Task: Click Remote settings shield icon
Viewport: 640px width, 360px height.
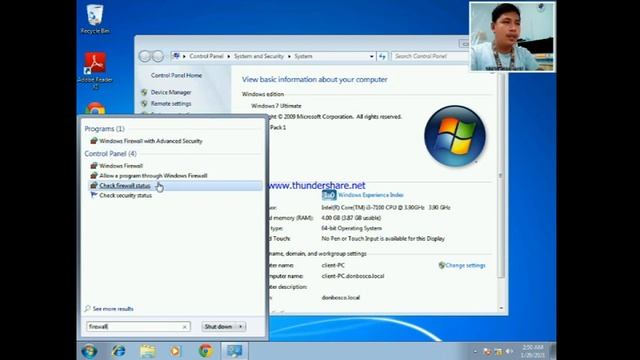Action: (144, 104)
